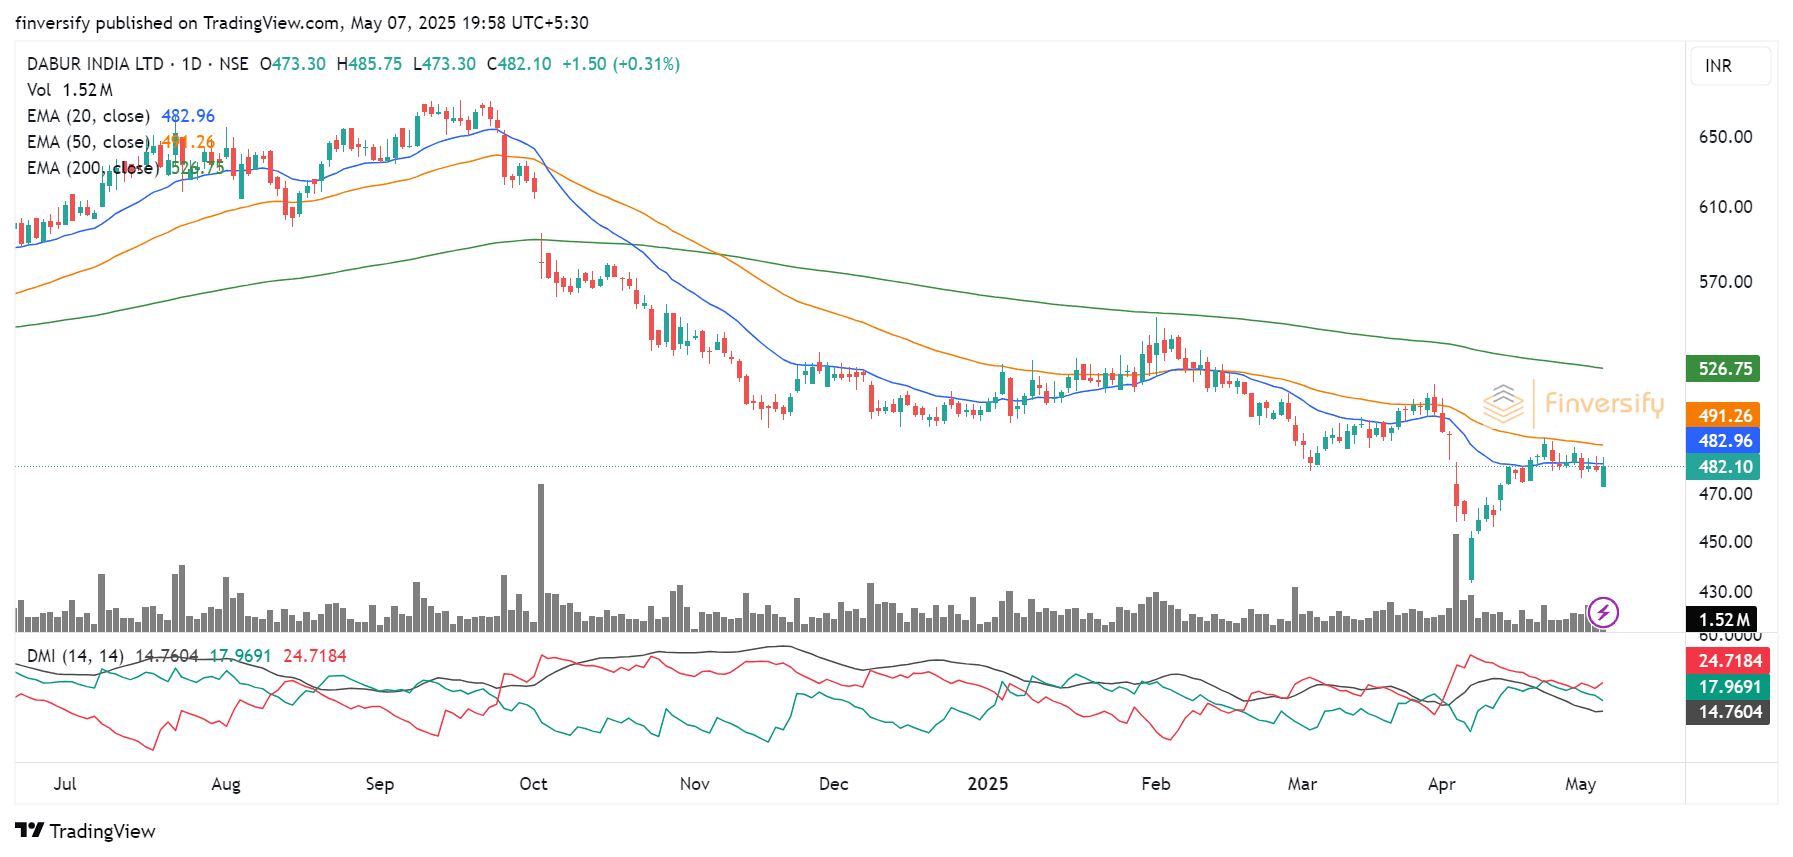Click the green 17.9691 DMI label
This screenshot has height=857, width=1793.
(1728, 687)
